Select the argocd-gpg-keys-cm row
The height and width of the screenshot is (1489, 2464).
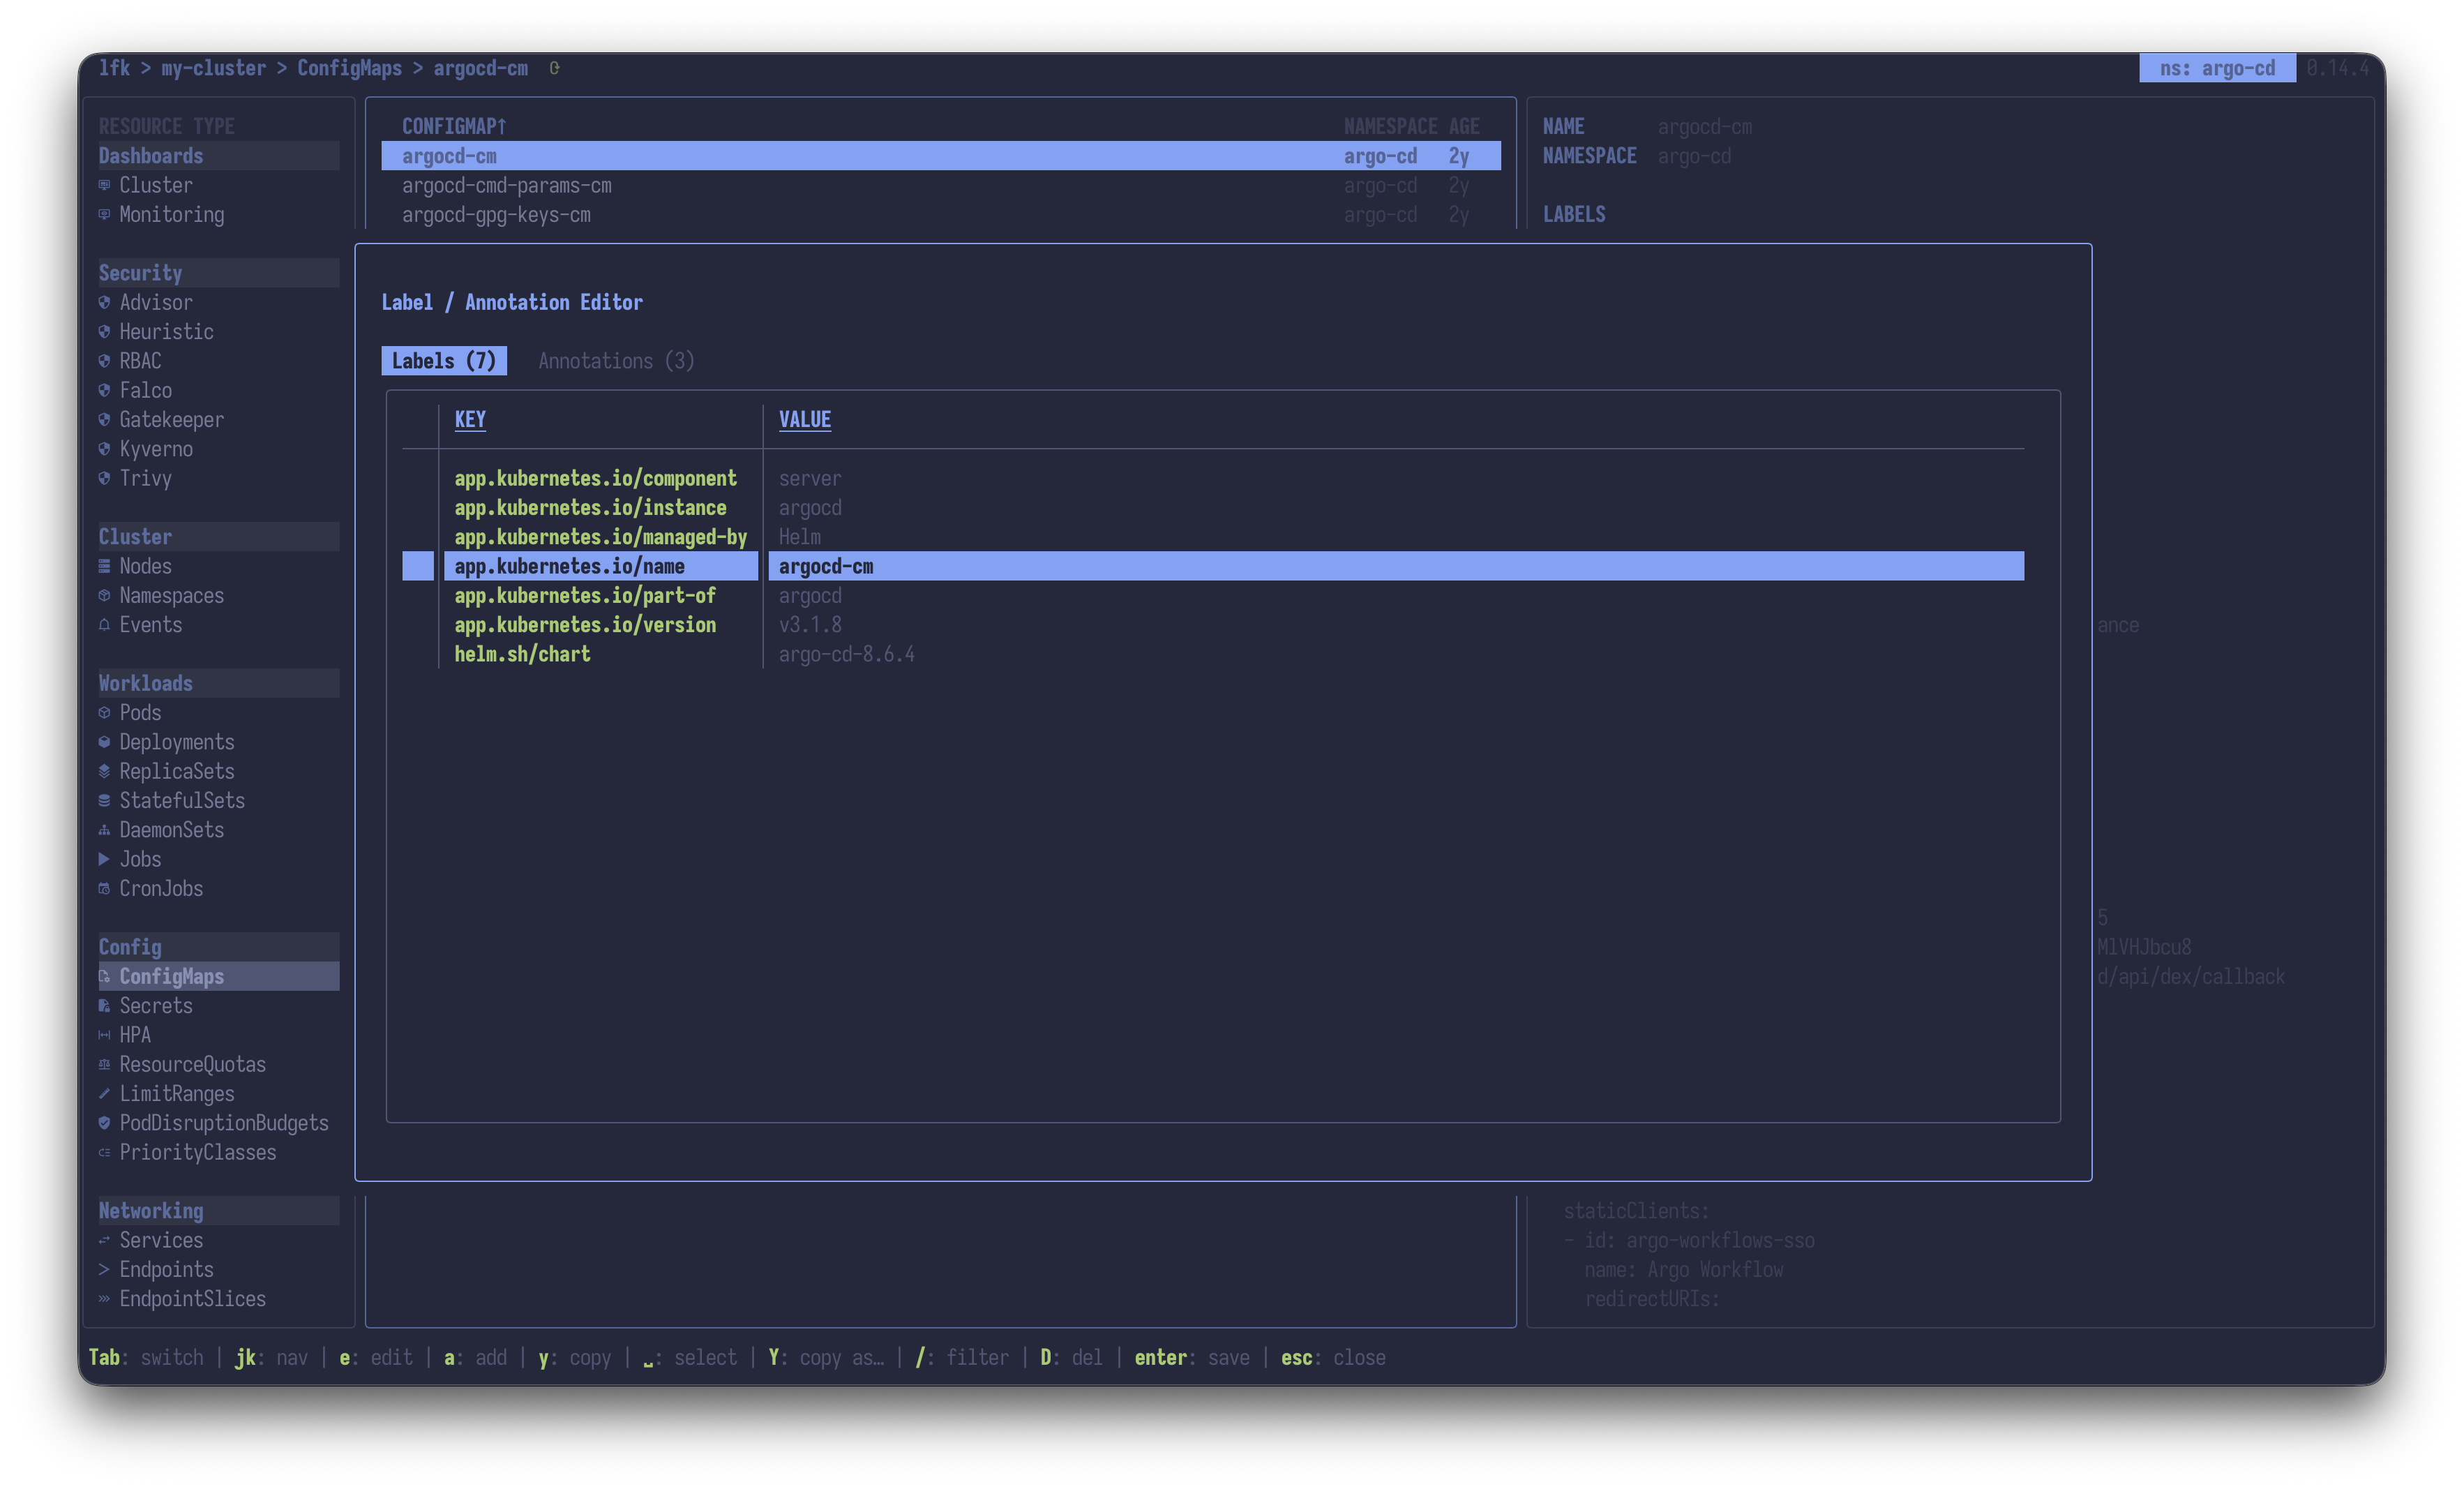click(x=940, y=214)
